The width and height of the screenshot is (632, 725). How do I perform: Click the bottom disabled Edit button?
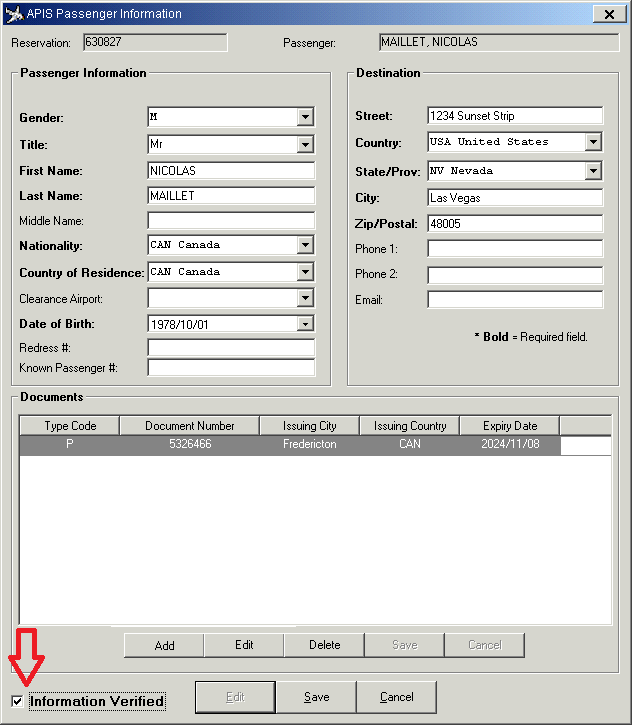[235, 697]
